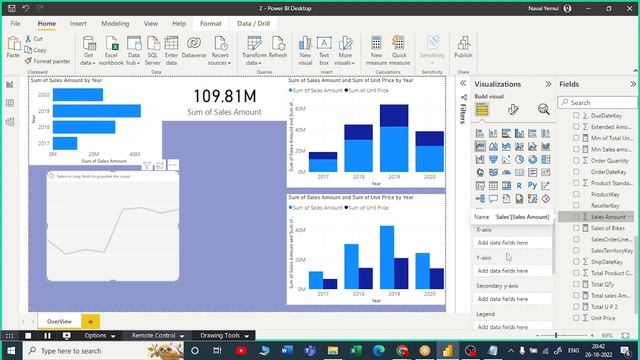Check the Order Quantity field
This screenshot has width=640, height=360.
[x=576, y=160]
